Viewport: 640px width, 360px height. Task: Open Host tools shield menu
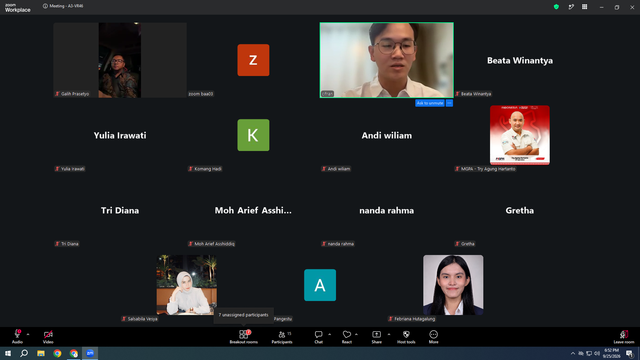tap(406, 336)
